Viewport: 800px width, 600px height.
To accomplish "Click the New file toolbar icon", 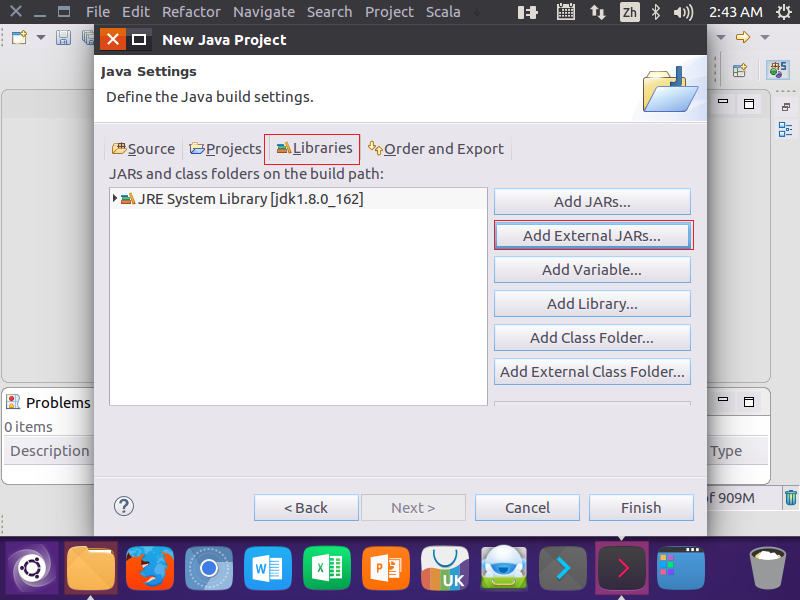I will [x=19, y=37].
